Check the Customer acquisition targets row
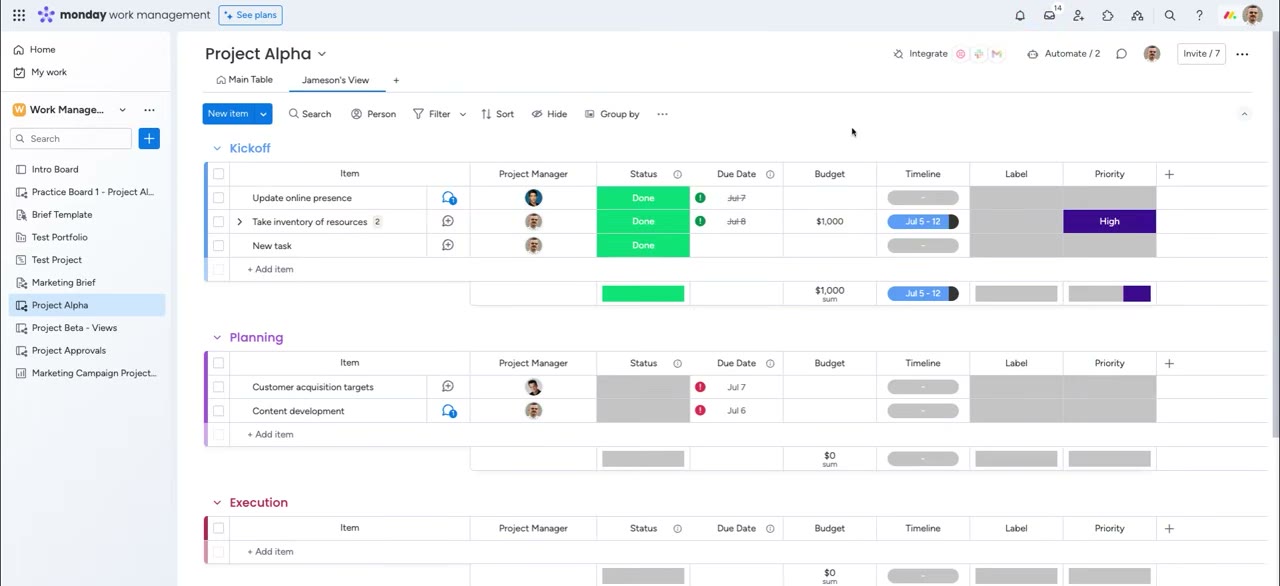1280x586 pixels. pos(218,387)
